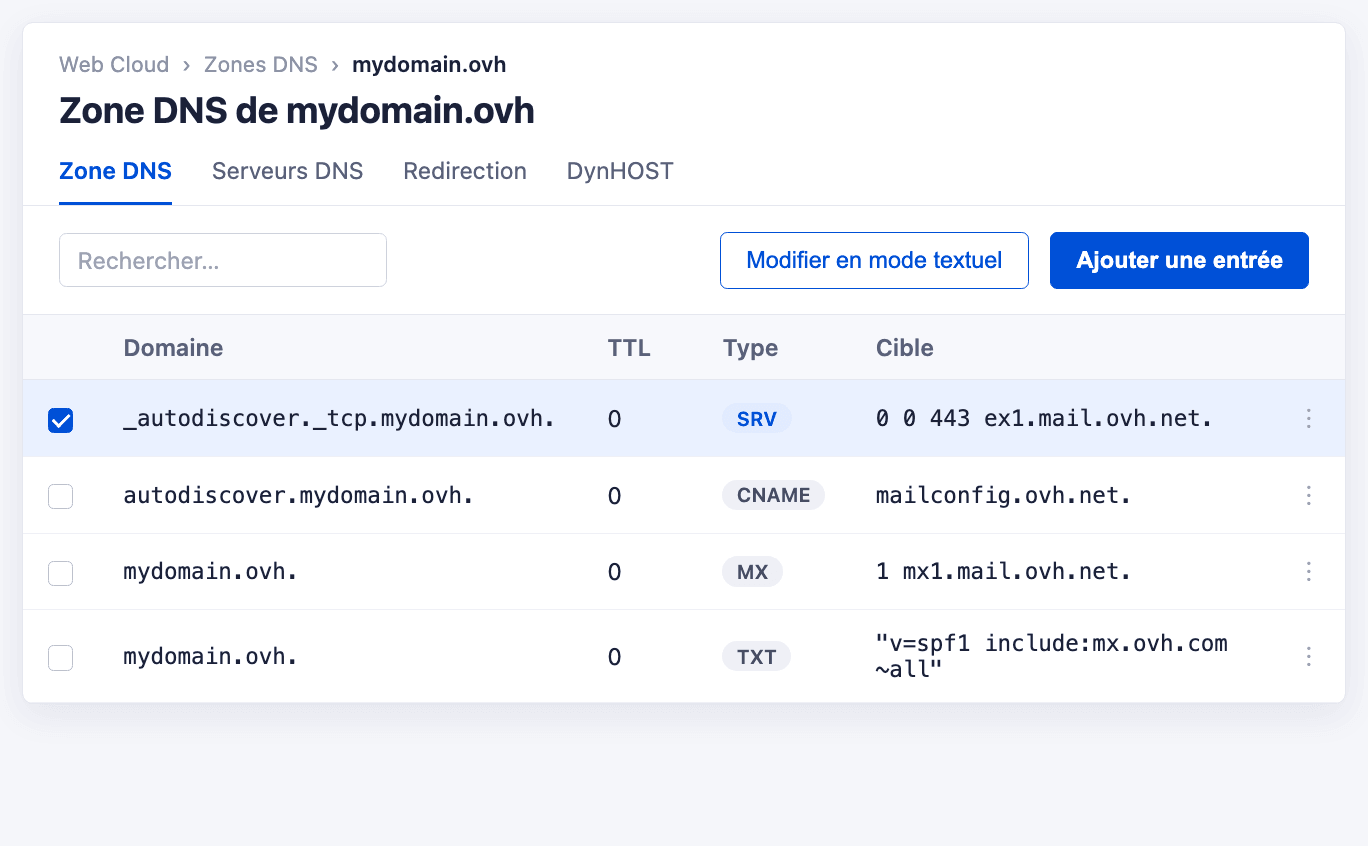1368x846 pixels.
Task: Uncheck the _autodiscover._tcp.mydomain.ovh. row checkbox
Action: pos(61,420)
